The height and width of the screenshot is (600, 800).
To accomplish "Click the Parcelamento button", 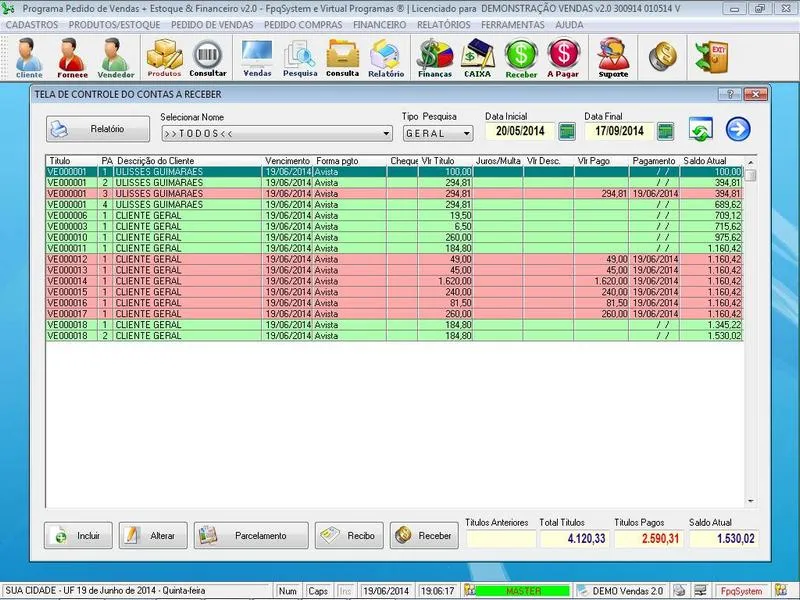I will [251, 536].
